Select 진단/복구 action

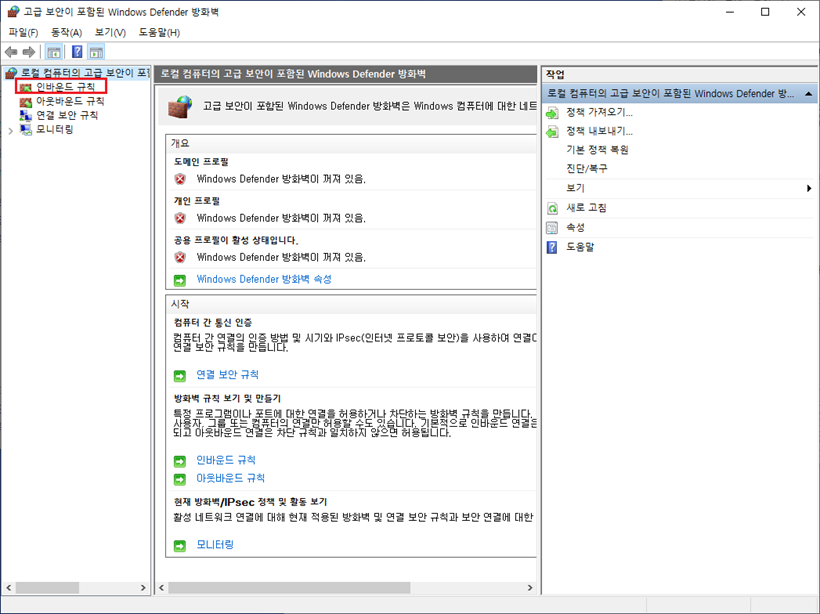click(587, 169)
